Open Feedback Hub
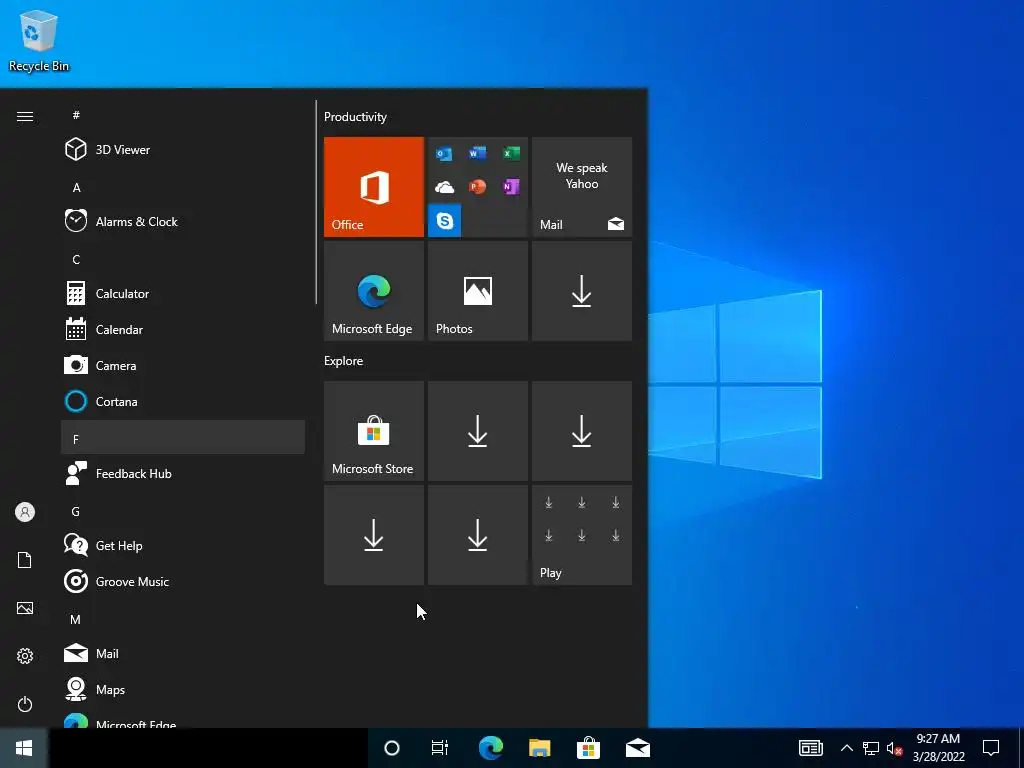This screenshot has width=1024, height=768. click(183, 473)
